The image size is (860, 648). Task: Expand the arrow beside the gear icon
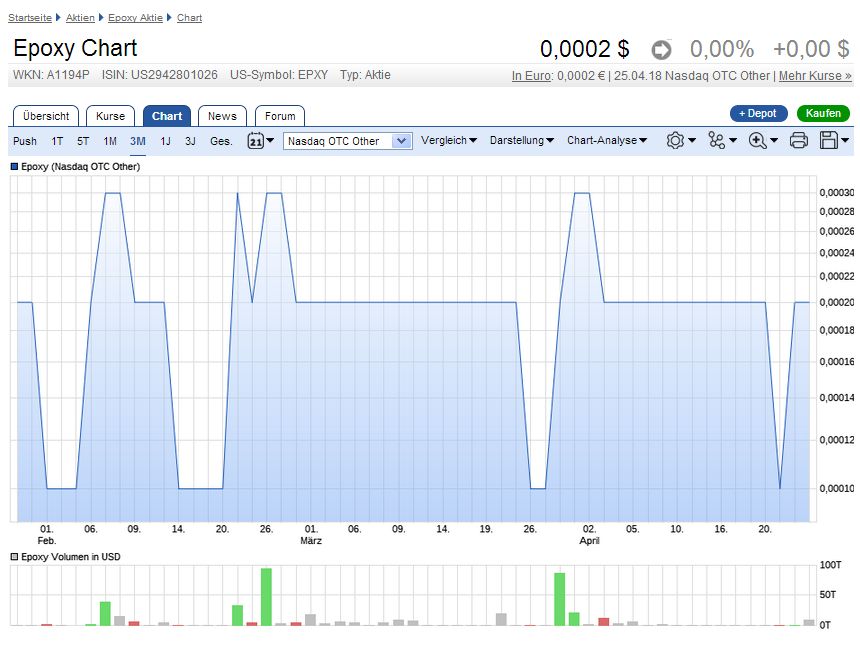tap(692, 140)
